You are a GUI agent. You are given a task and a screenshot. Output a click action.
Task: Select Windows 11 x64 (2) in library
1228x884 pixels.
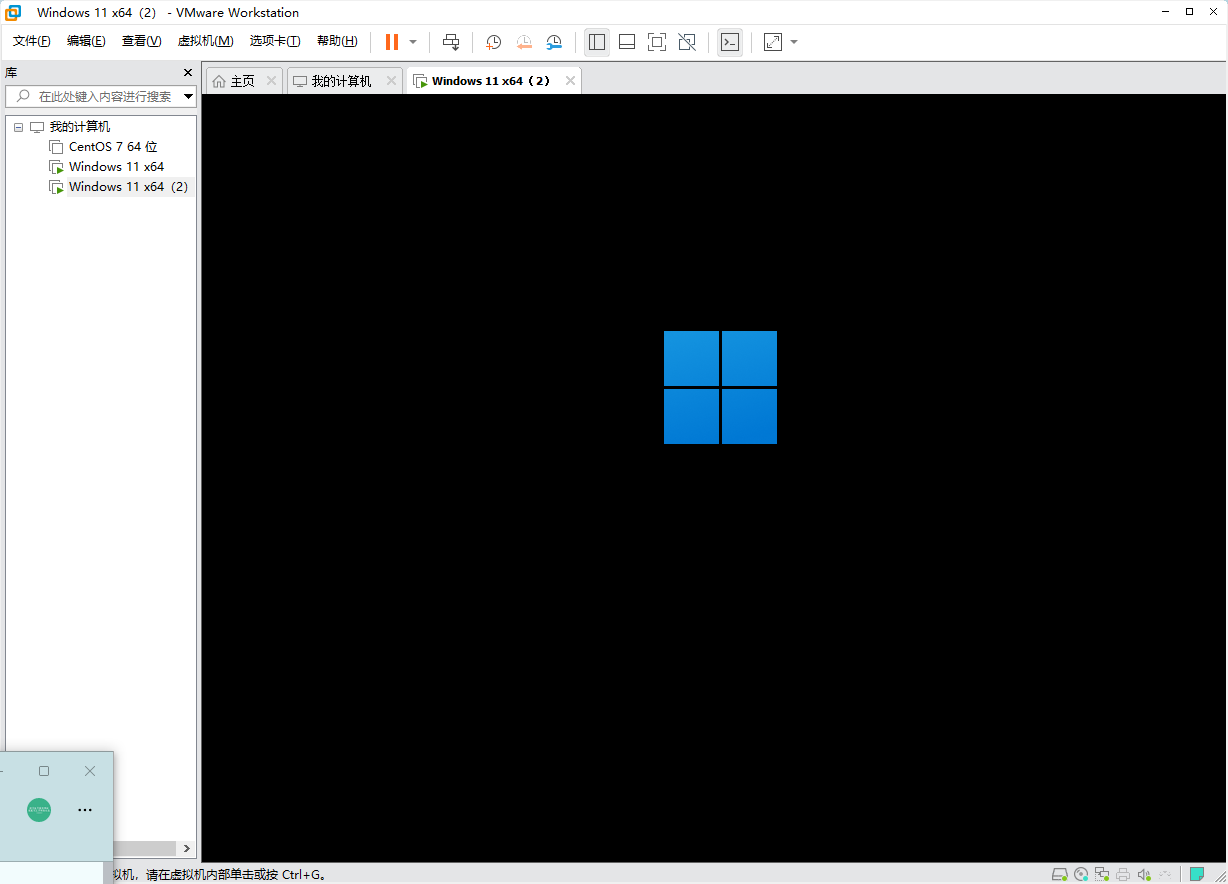[128, 187]
